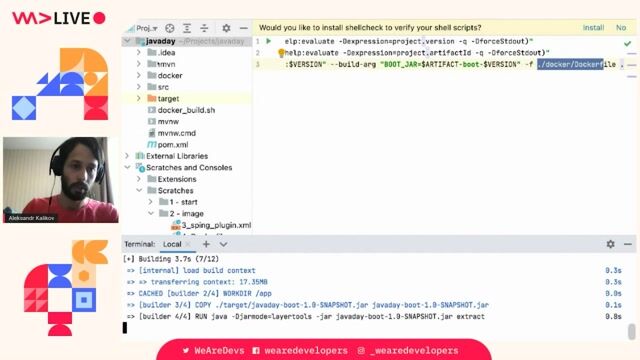
Task: Click the docker_build.sh file icon
Action: pos(152,110)
